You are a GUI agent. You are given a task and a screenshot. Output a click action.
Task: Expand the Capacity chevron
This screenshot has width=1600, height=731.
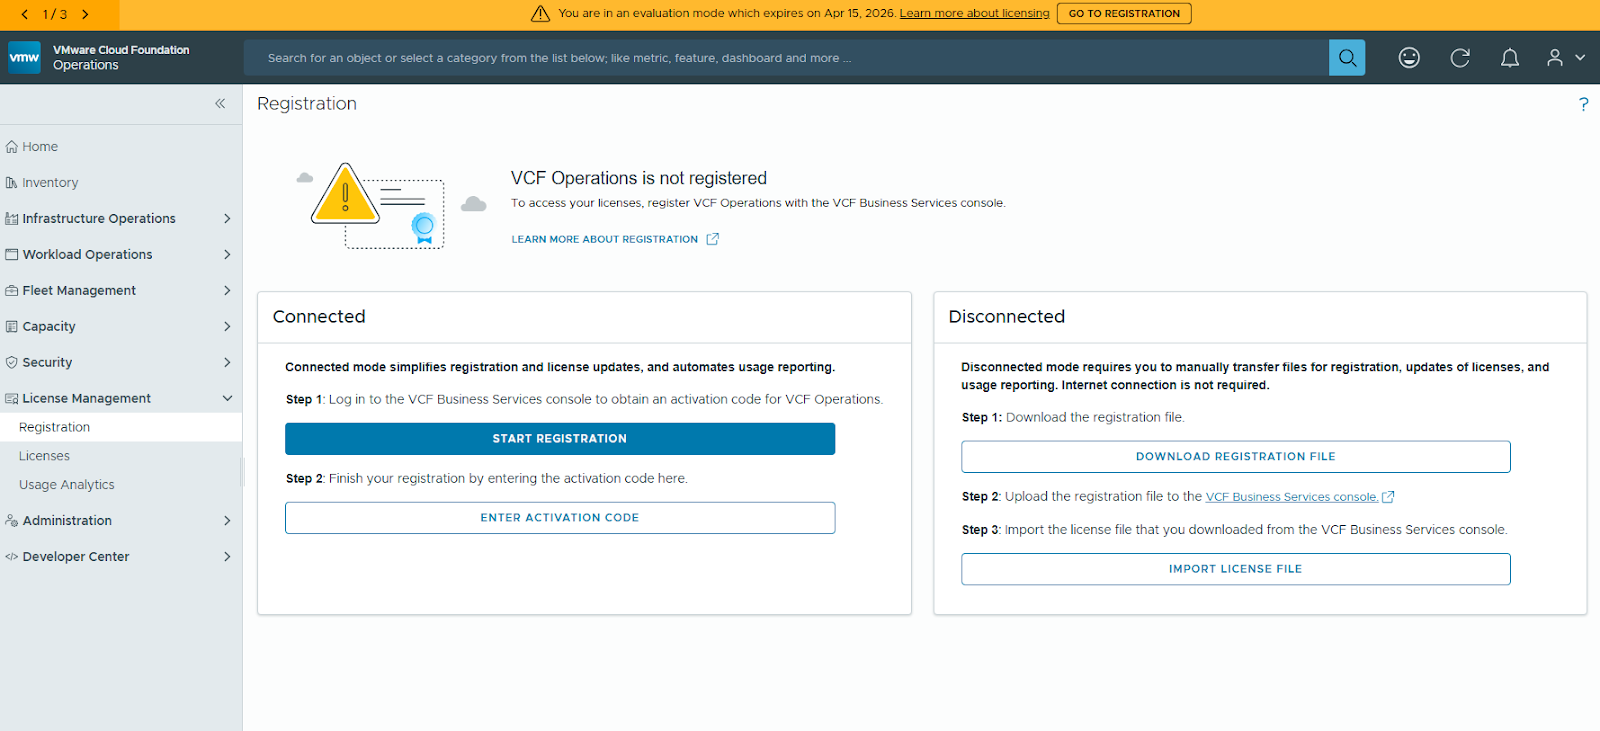click(227, 327)
